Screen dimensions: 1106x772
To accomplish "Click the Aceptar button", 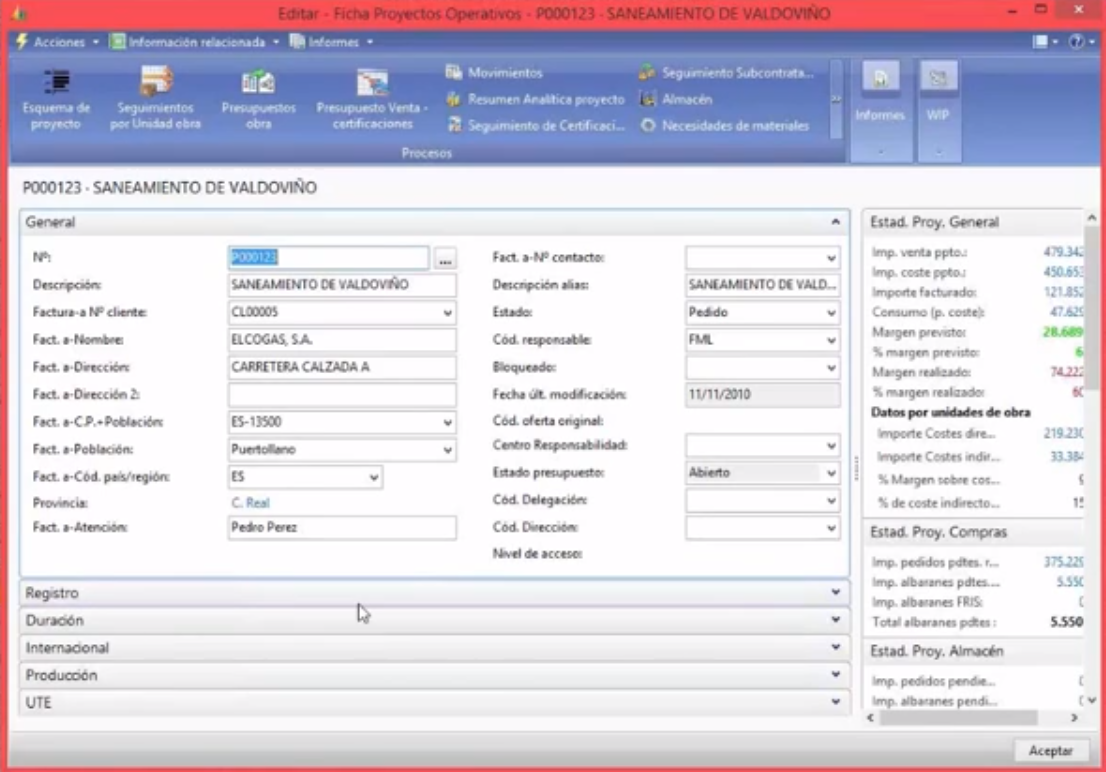I will point(1050,750).
